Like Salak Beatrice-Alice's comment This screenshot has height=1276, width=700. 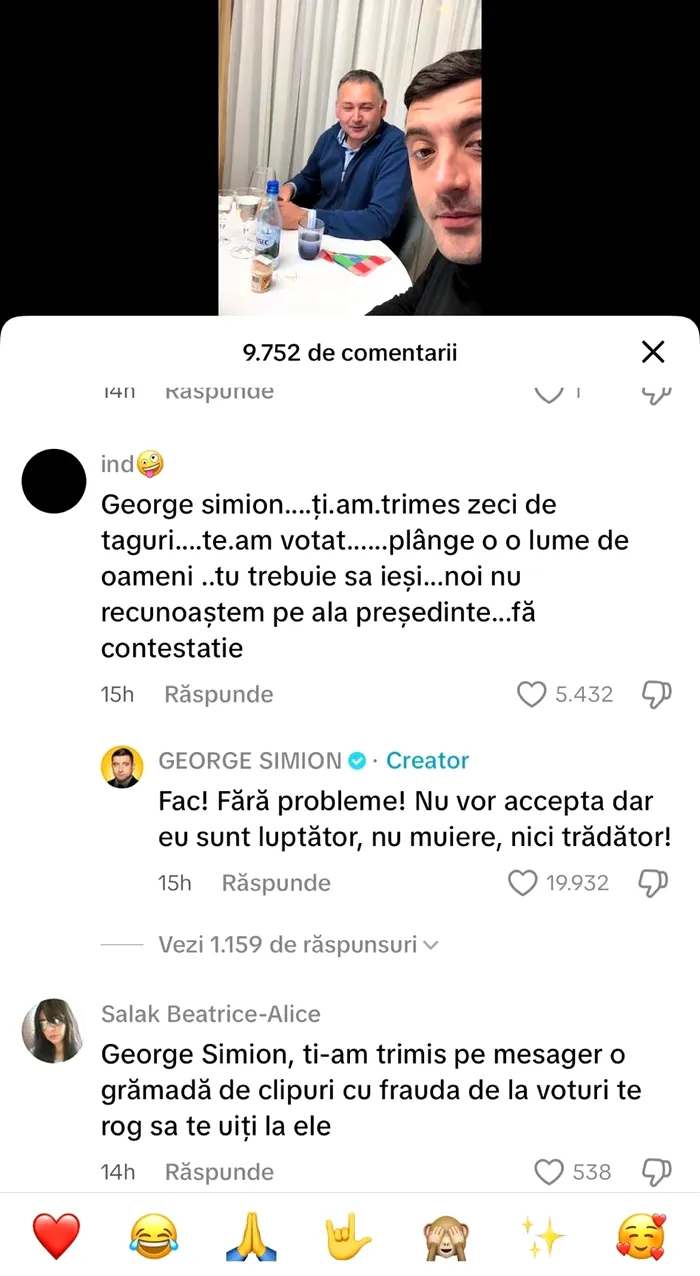(x=549, y=1171)
